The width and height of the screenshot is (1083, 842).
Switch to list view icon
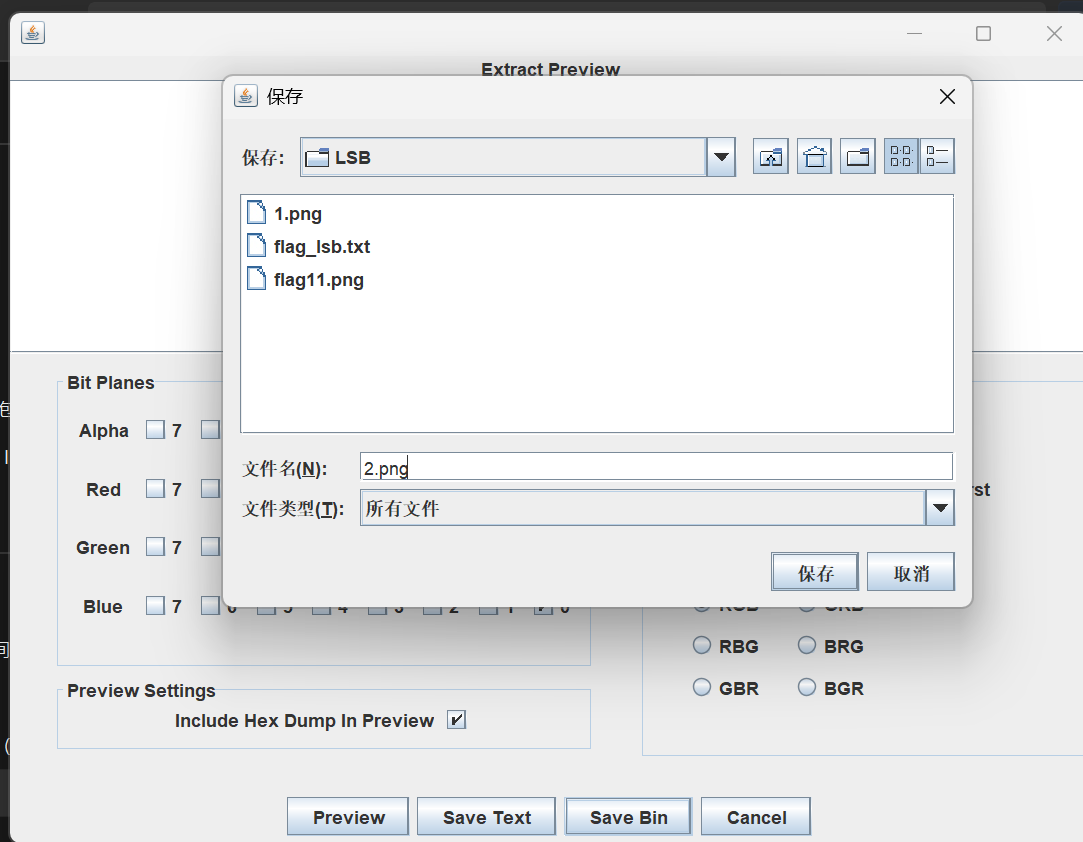point(901,156)
